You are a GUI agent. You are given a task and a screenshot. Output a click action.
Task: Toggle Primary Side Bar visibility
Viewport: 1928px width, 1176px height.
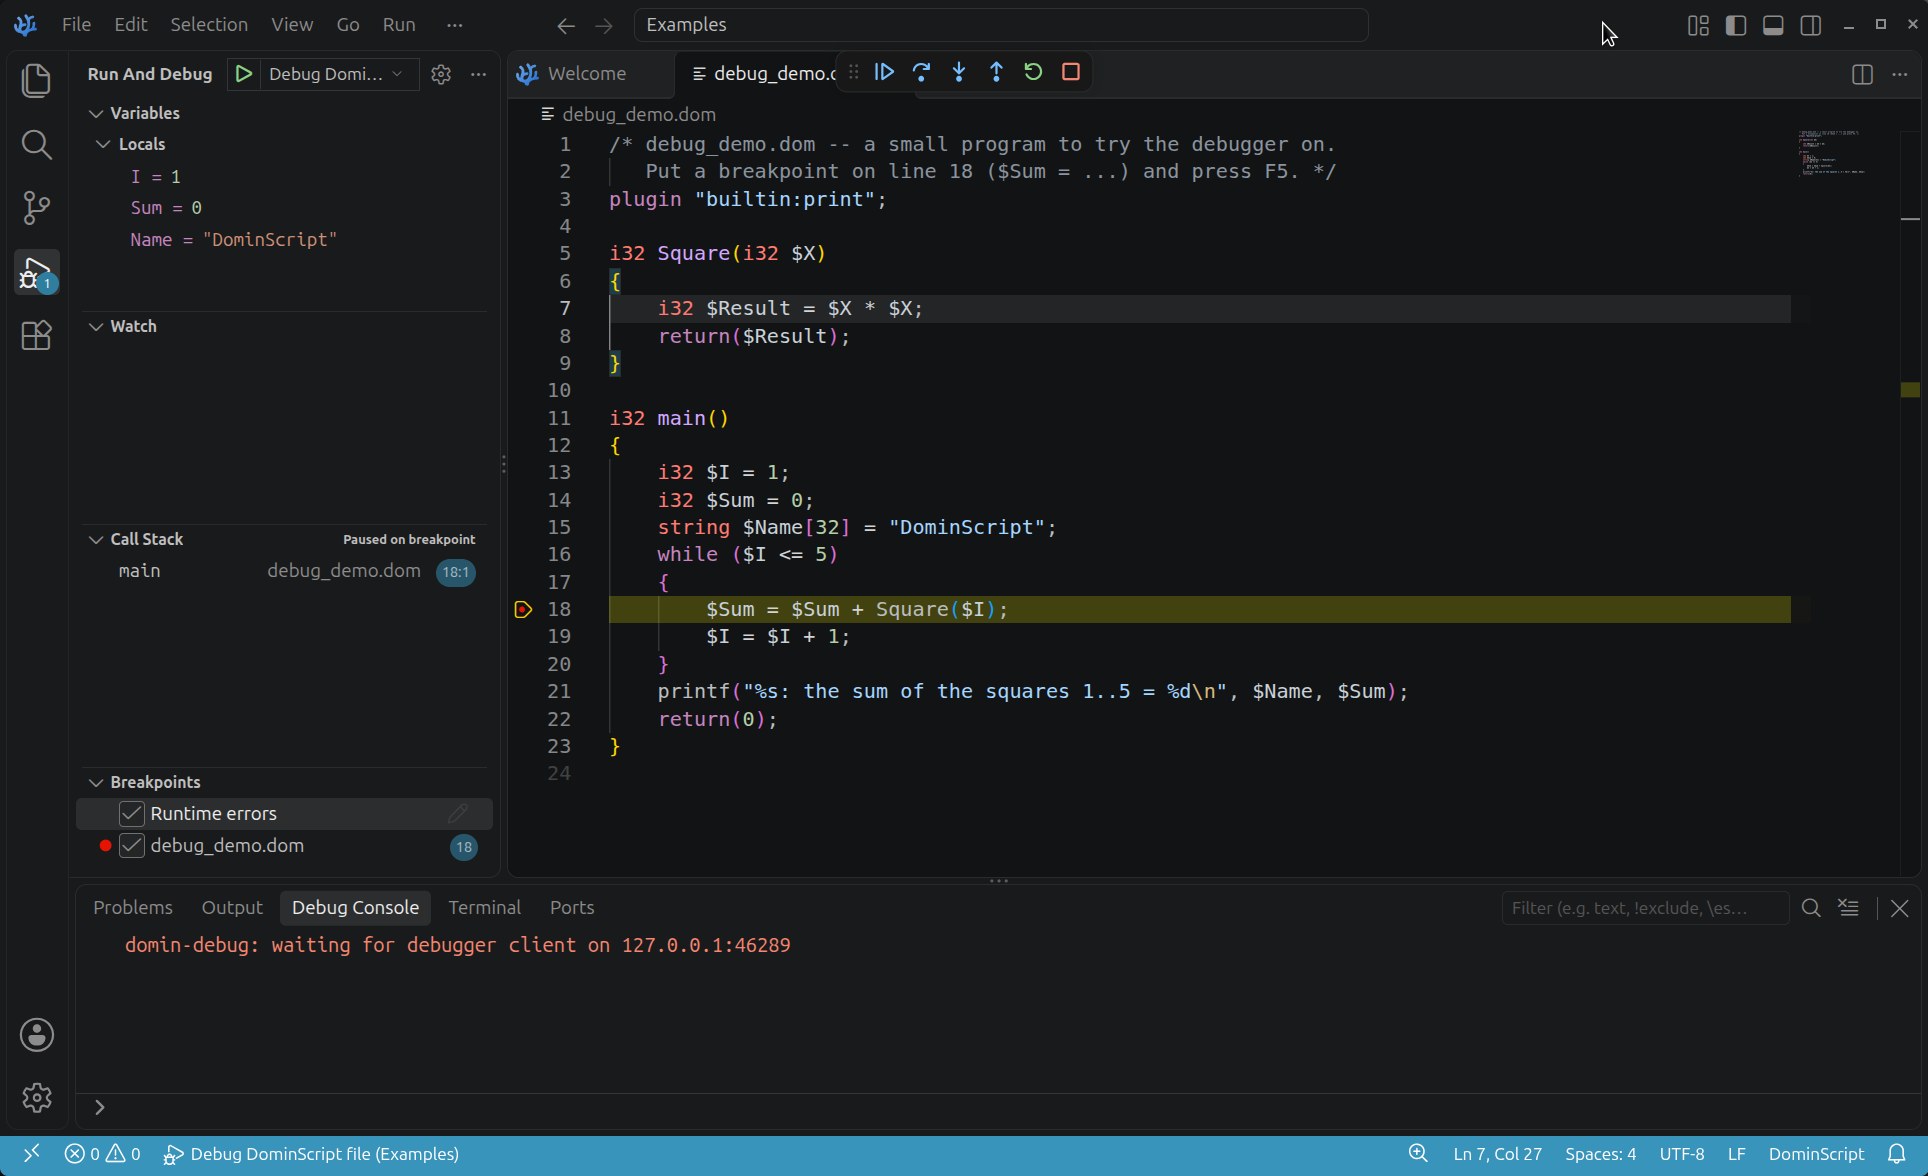pos(1736,25)
